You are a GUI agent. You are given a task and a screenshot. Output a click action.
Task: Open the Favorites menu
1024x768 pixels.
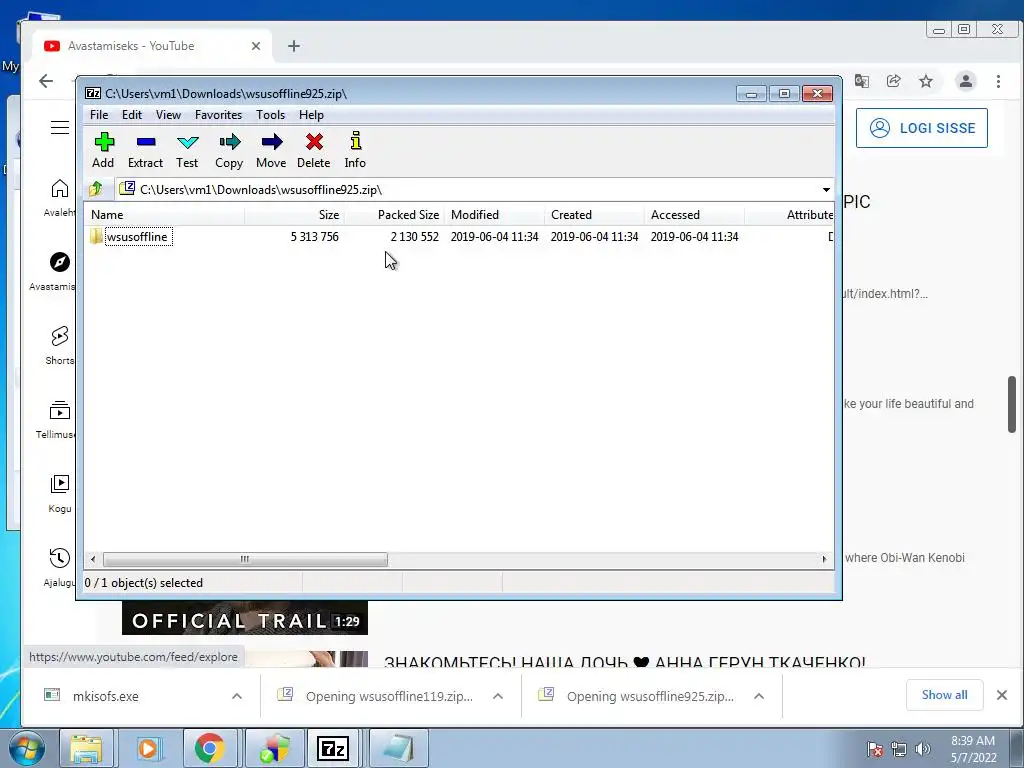(x=218, y=115)
